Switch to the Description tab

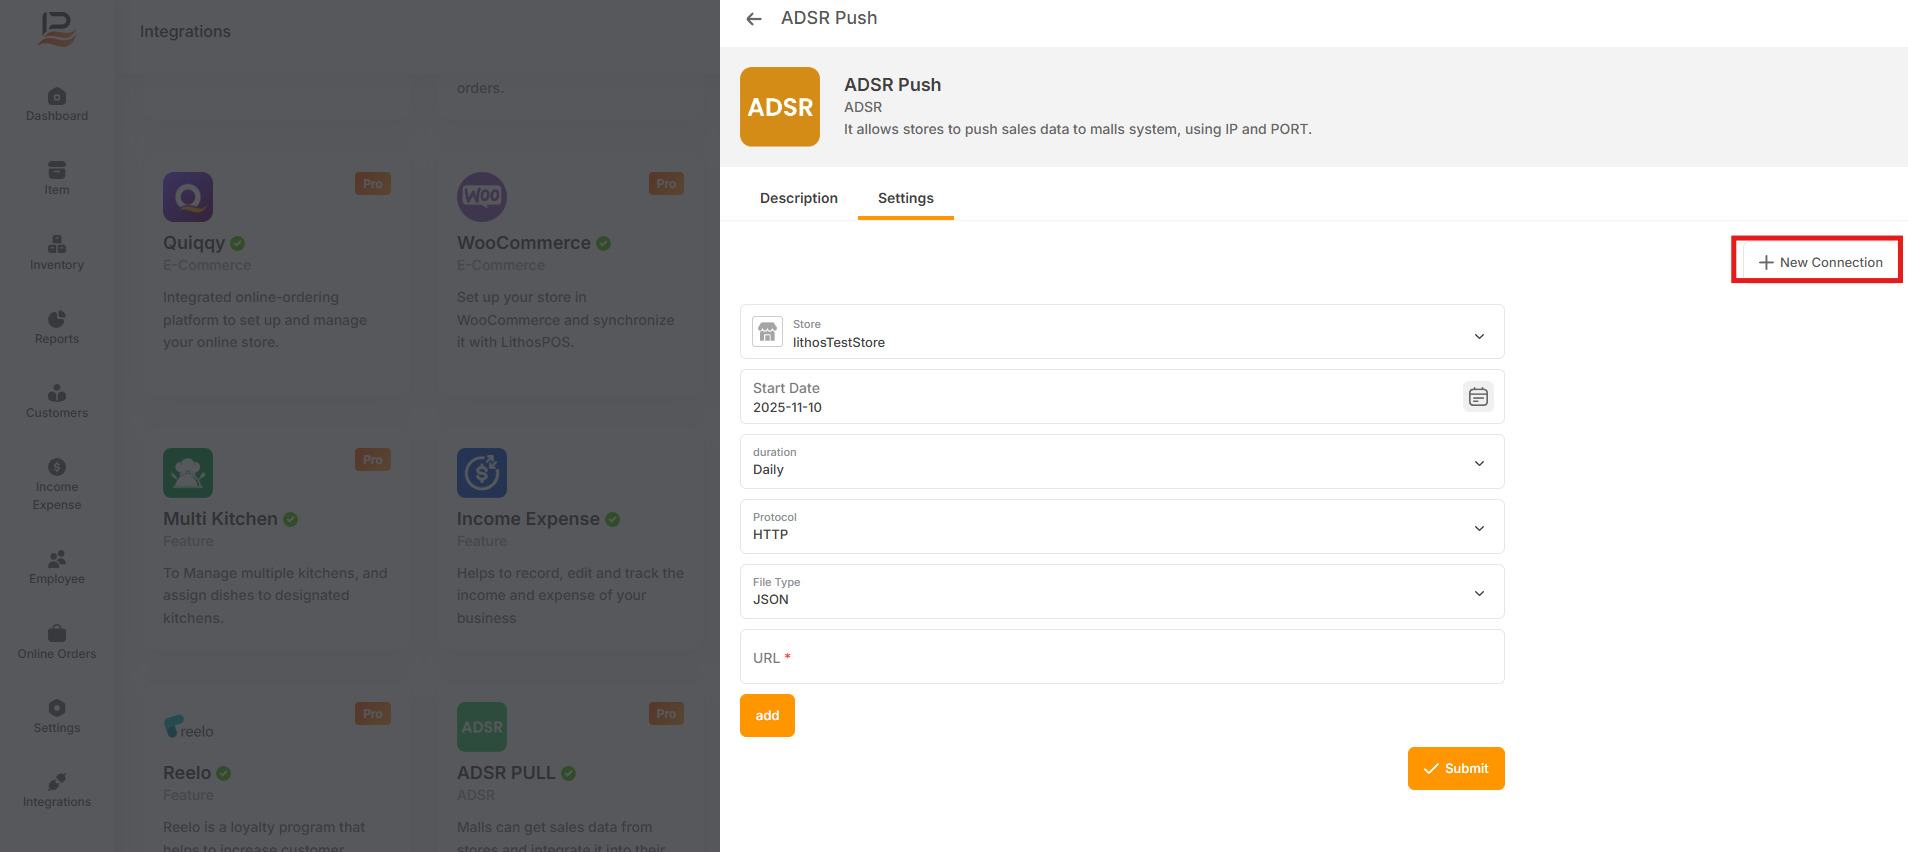pos(798,198)
